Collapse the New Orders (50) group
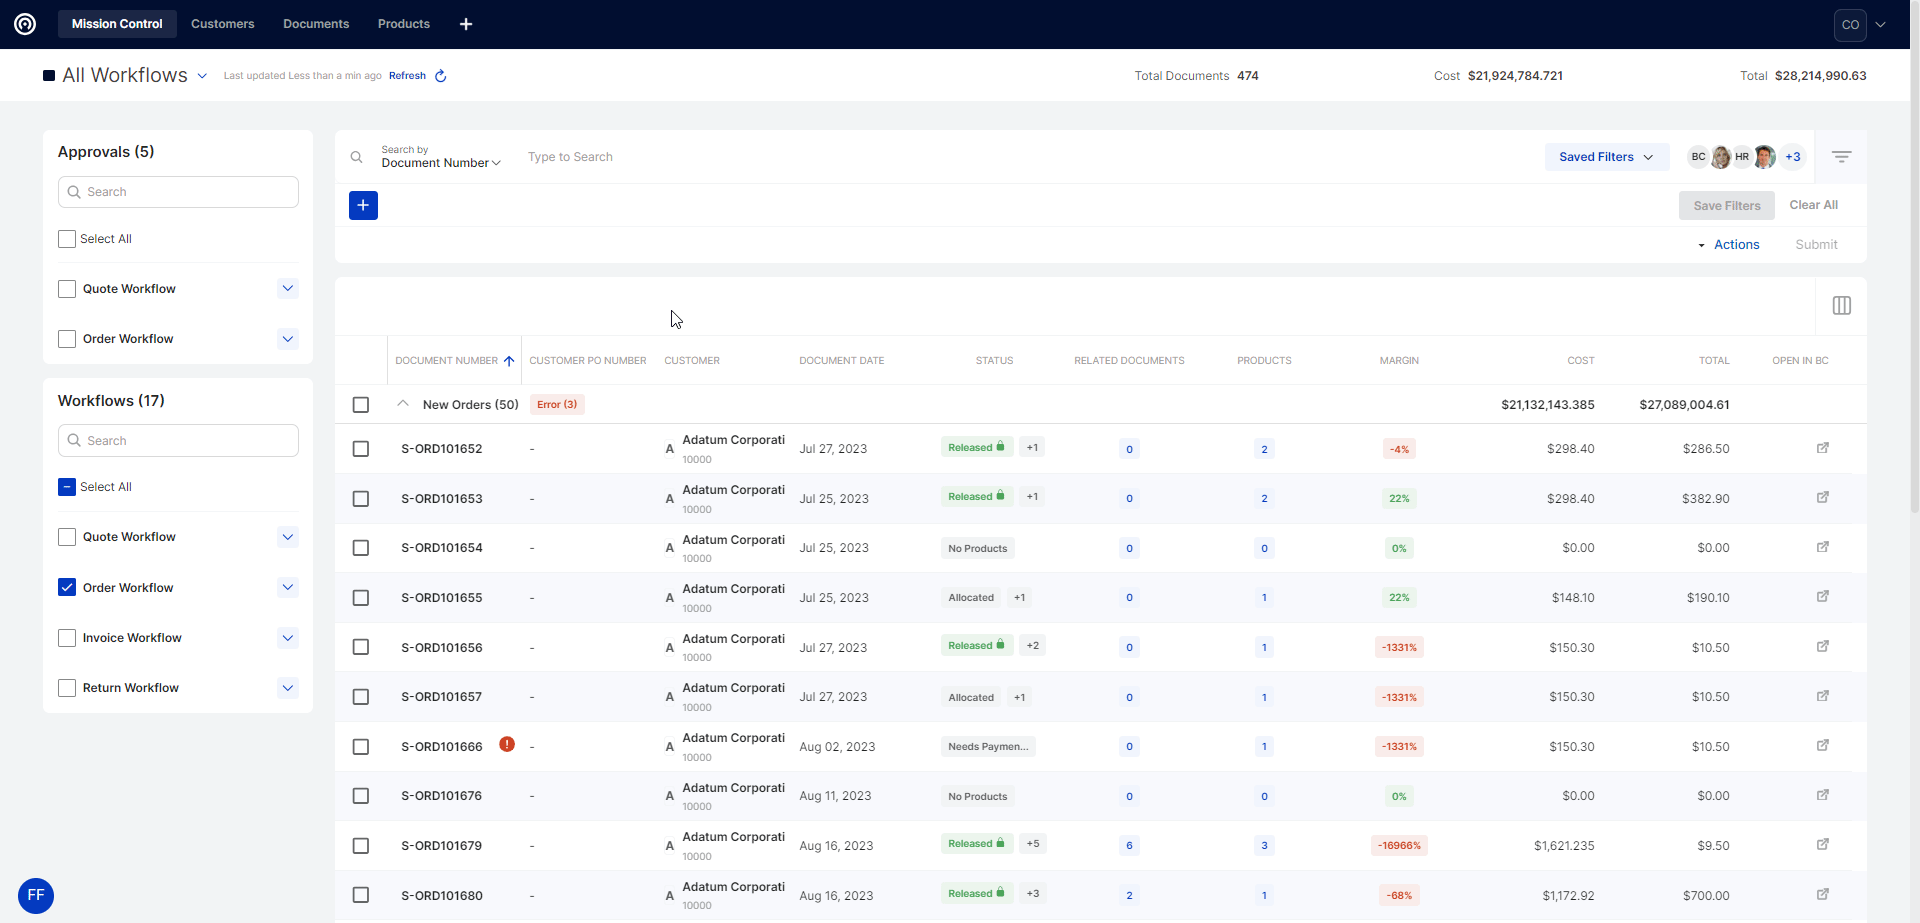 [x=403, y=405]
